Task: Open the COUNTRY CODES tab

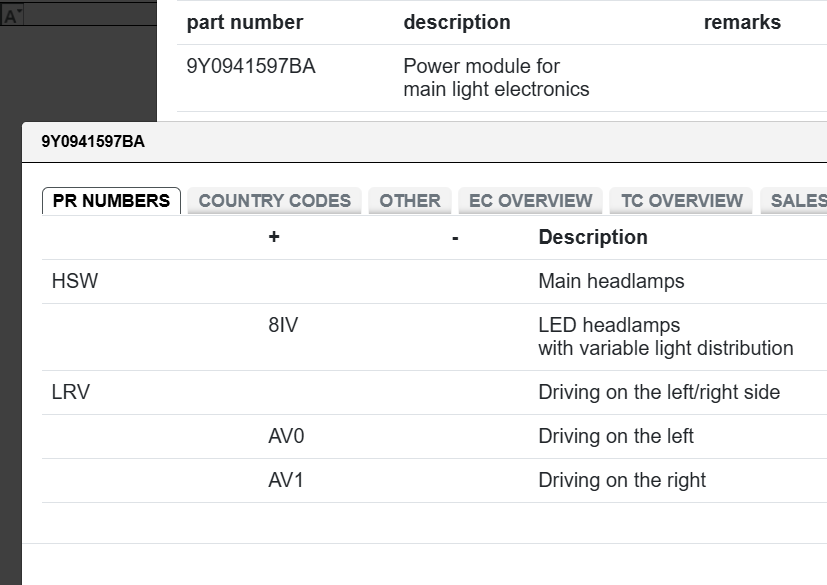Action: tap(274, 200)
